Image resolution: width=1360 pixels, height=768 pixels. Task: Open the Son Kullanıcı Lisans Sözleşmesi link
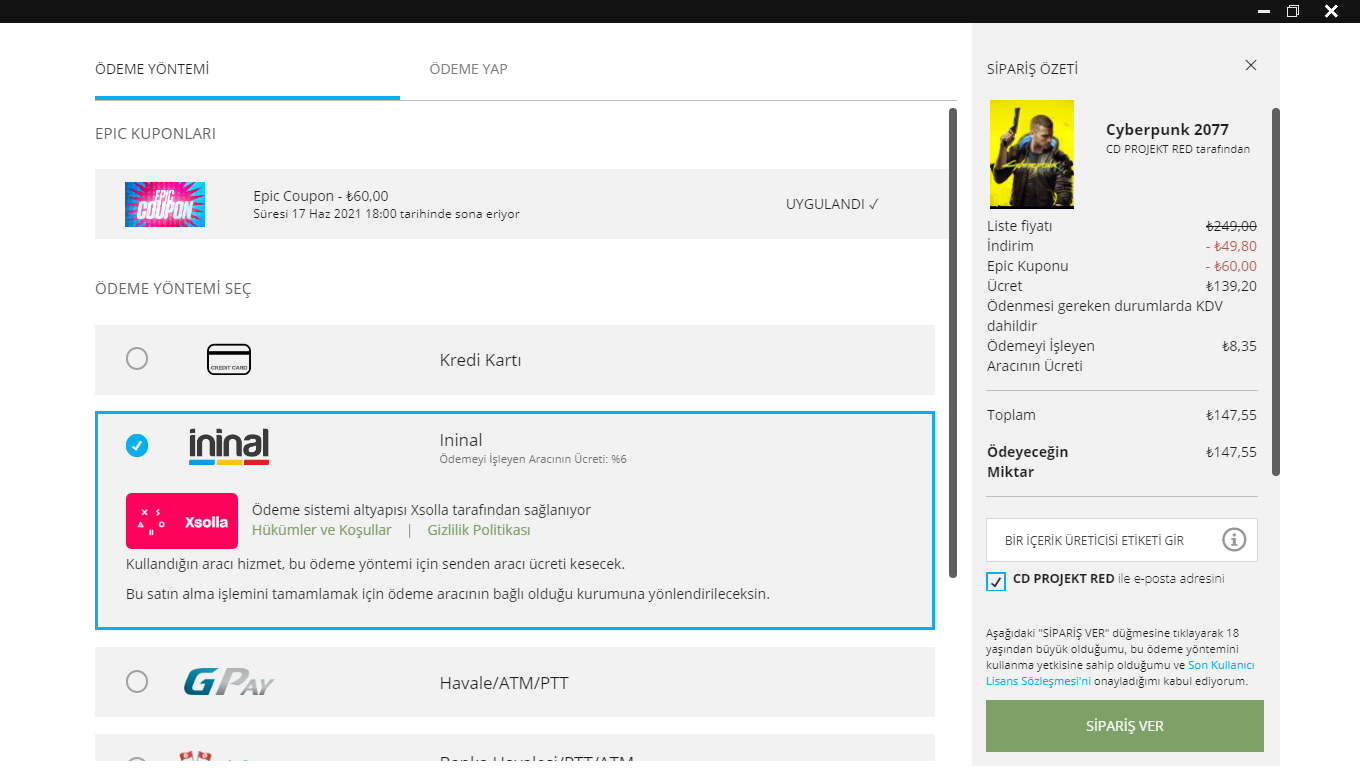coord(1120,673)
